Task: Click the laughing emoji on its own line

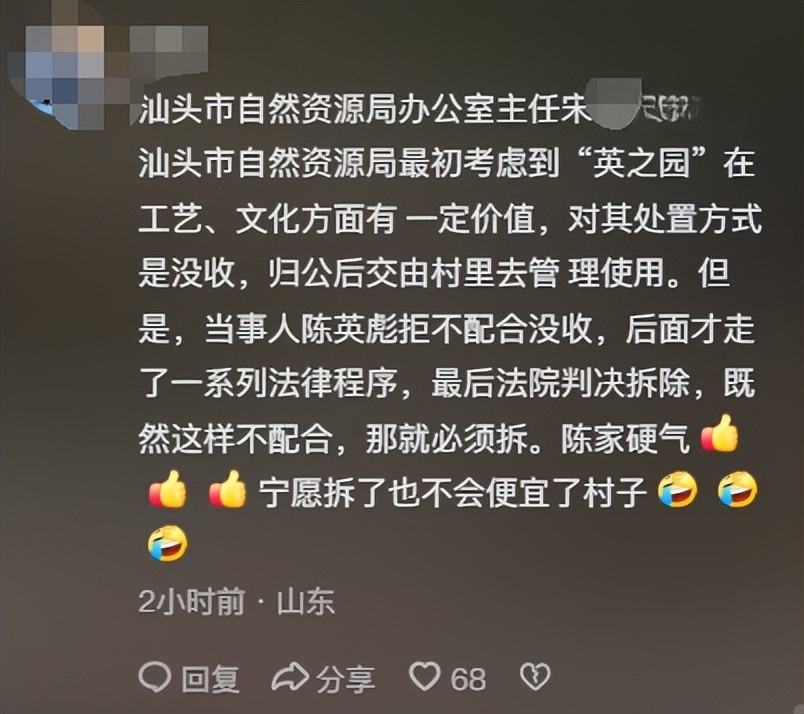Action: (x=168, y=544)
